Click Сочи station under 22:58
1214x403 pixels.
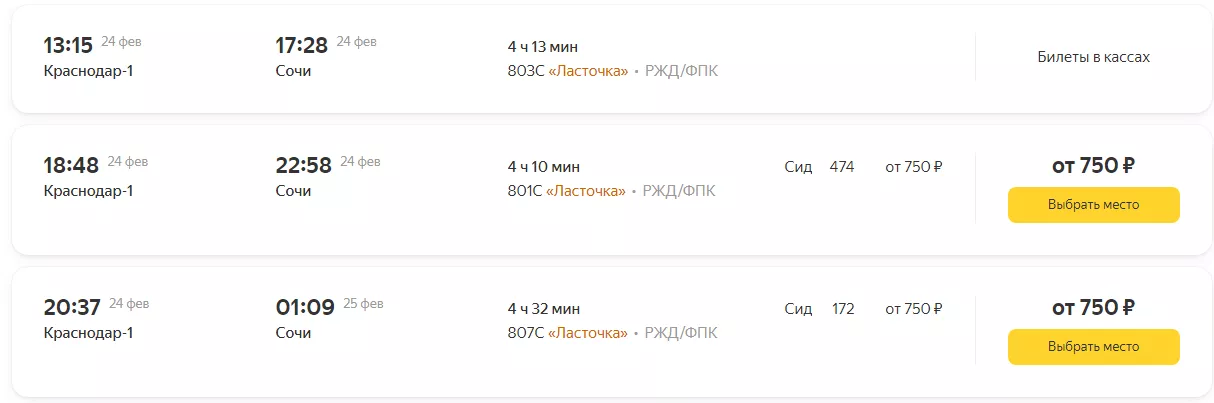pos(293,191)
